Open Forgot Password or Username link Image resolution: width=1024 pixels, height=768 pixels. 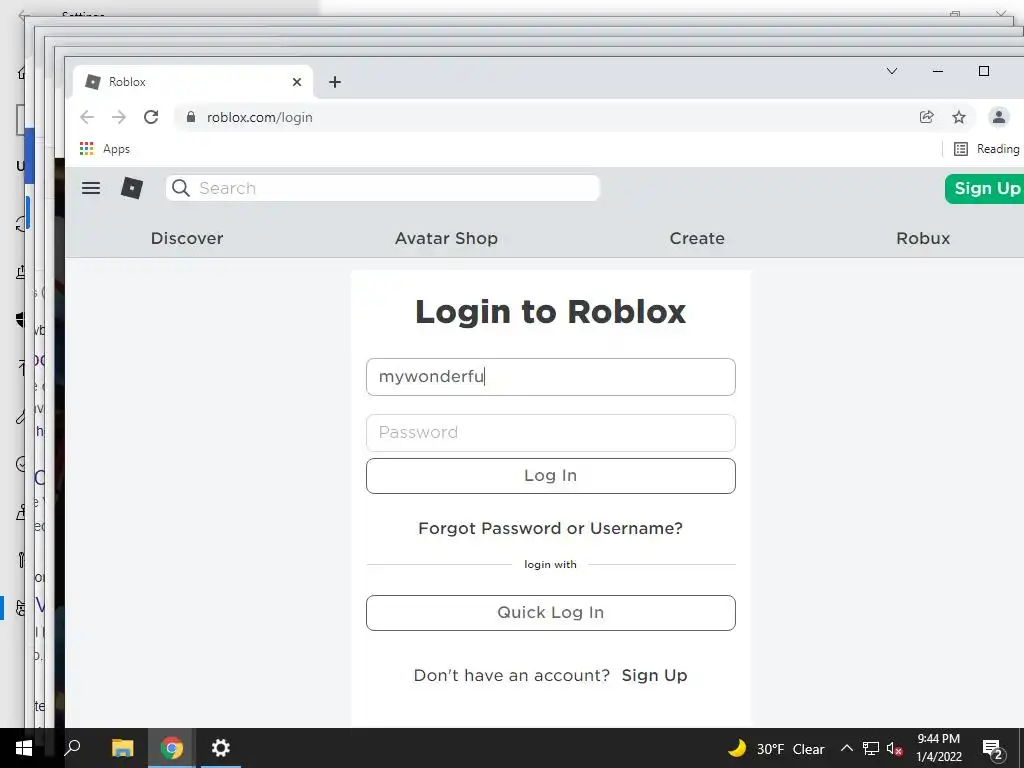tap(551, 528)
